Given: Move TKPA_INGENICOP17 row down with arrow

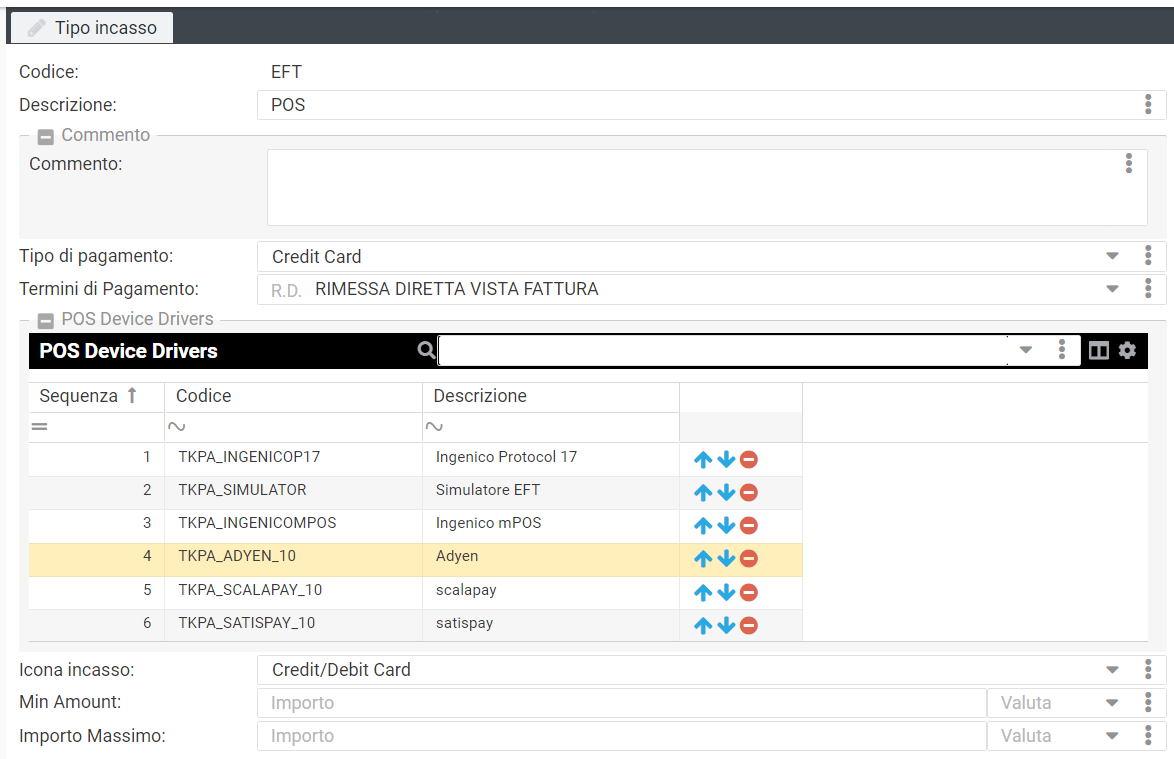Looking at the screenshot, I should coord(726,460).
